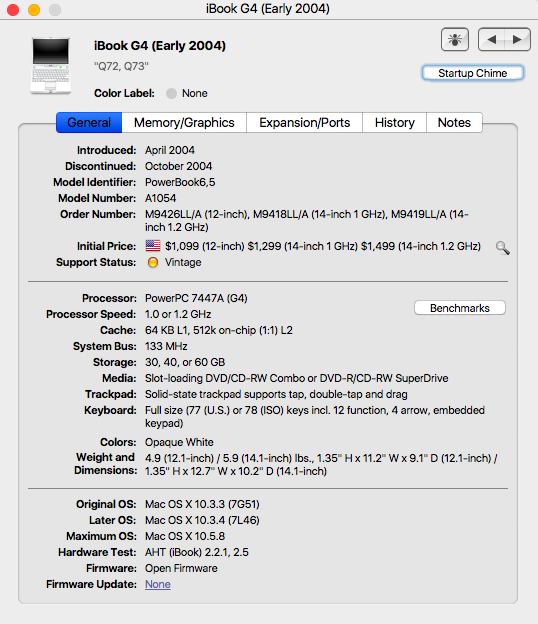Click Maximum OS Mac OS X 10.5.8
The height and width of the screenshot is (624, 538).
(185, 536)
